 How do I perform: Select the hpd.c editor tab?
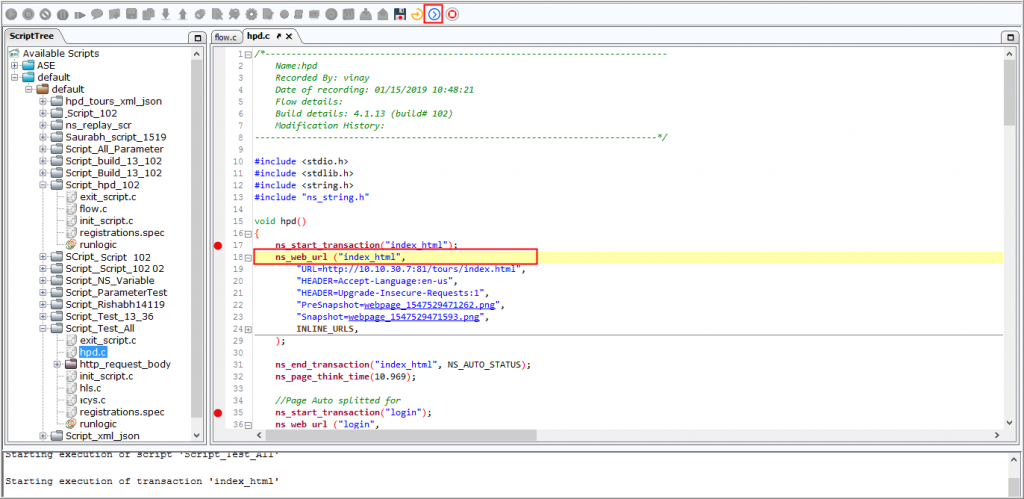259,37
